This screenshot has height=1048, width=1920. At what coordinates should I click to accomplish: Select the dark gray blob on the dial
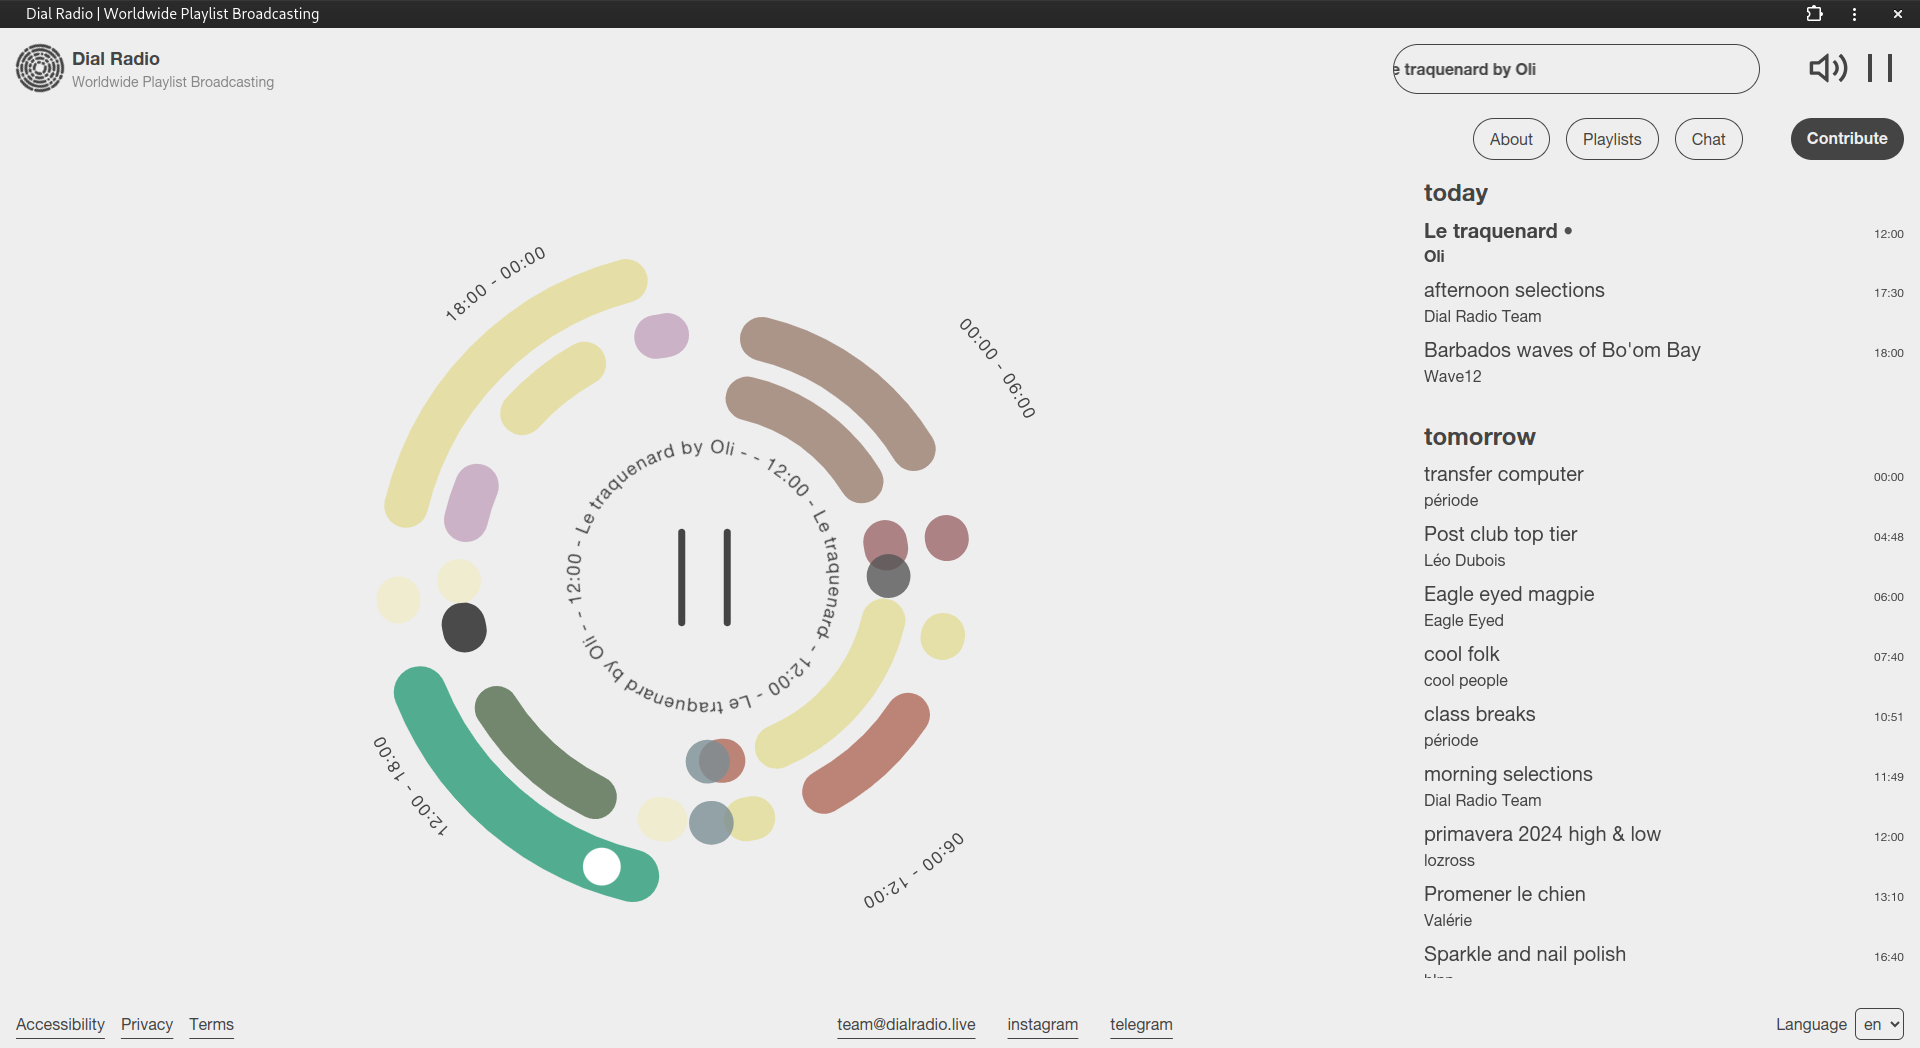coord(464,628)
